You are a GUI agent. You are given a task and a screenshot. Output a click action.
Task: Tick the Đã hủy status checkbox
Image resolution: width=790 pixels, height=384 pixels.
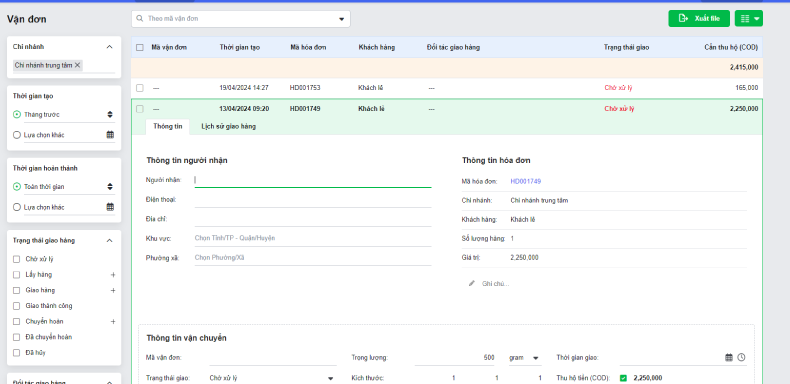(16, 353)
